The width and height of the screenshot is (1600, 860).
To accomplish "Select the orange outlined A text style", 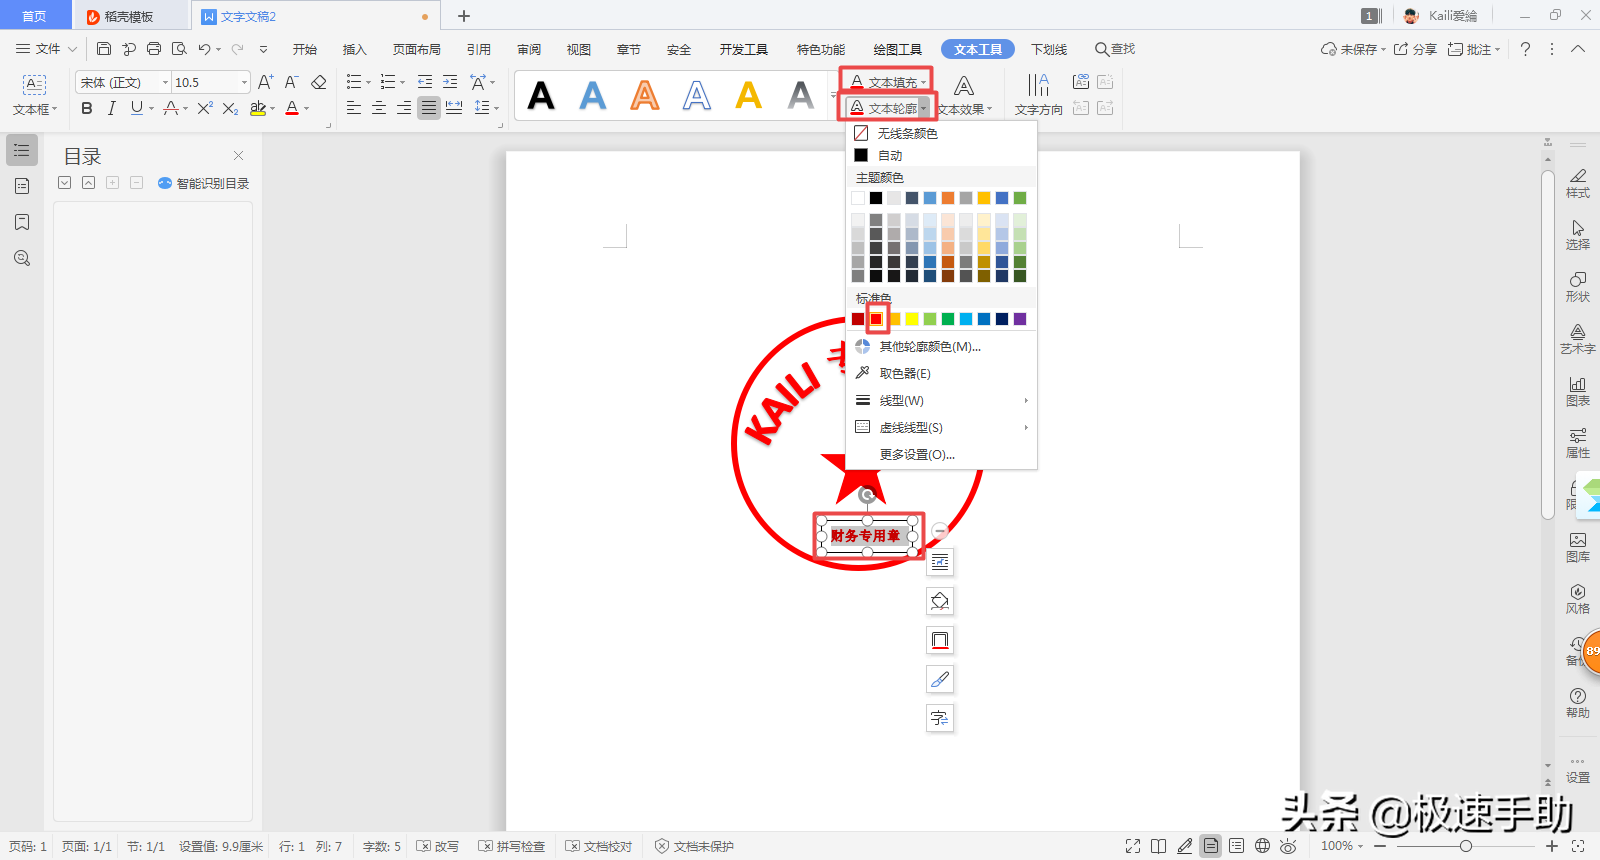I will 645,96.
